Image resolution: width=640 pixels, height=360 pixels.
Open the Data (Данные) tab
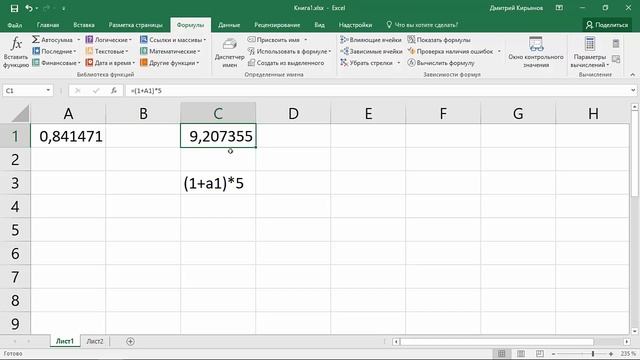[229, 25]
